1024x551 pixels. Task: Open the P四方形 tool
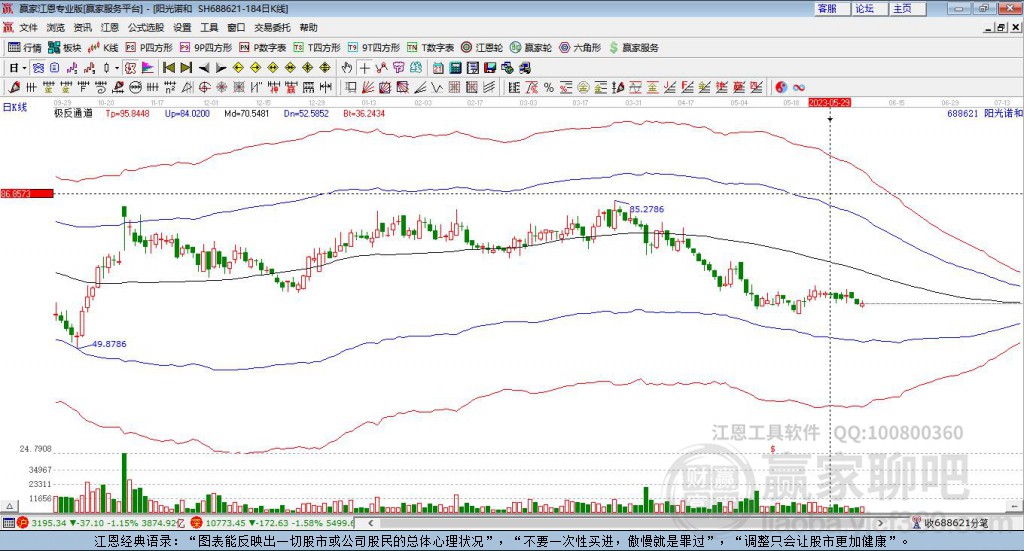[149, 48]
